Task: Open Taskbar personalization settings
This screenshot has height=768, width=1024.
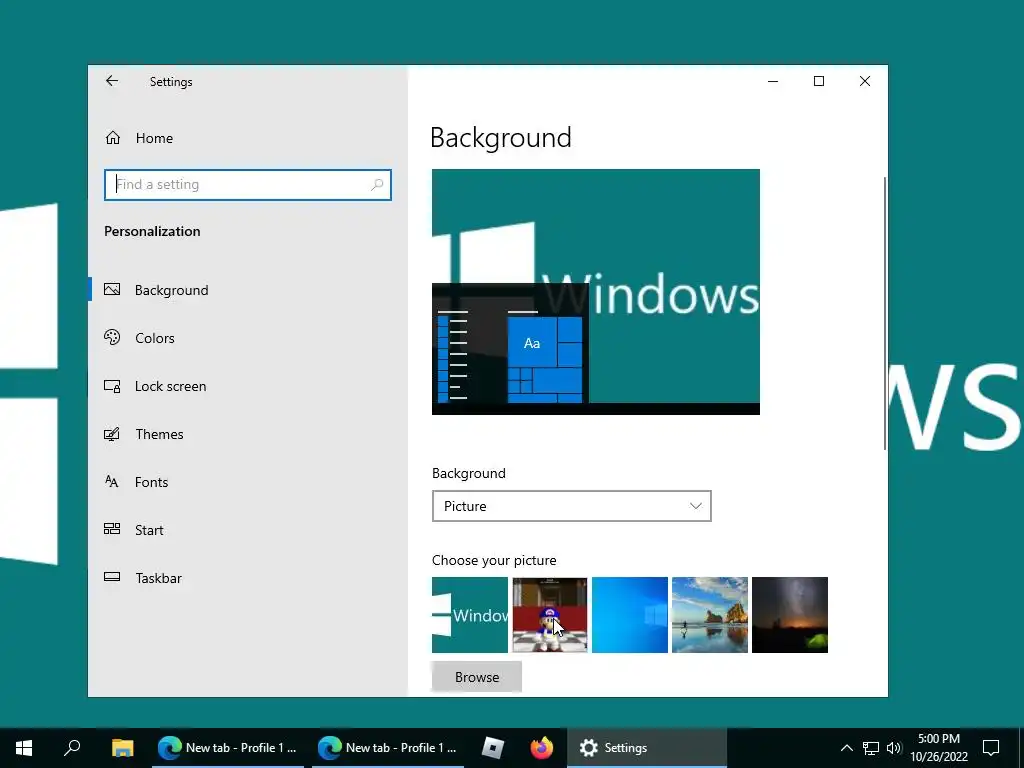Action: click(x=248, y=578)
